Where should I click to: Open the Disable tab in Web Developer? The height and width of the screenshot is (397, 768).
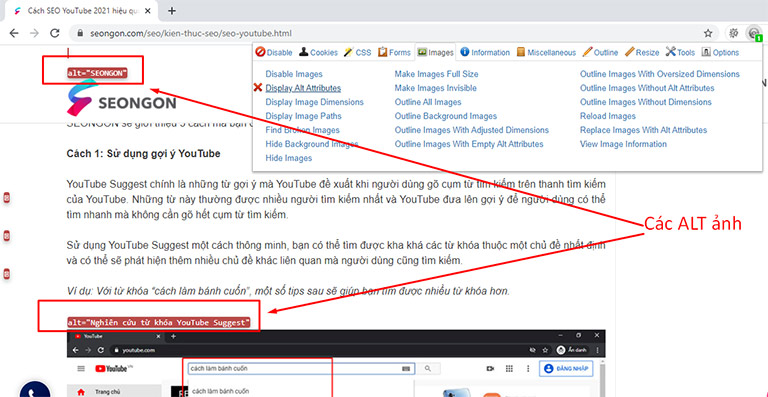274,52
